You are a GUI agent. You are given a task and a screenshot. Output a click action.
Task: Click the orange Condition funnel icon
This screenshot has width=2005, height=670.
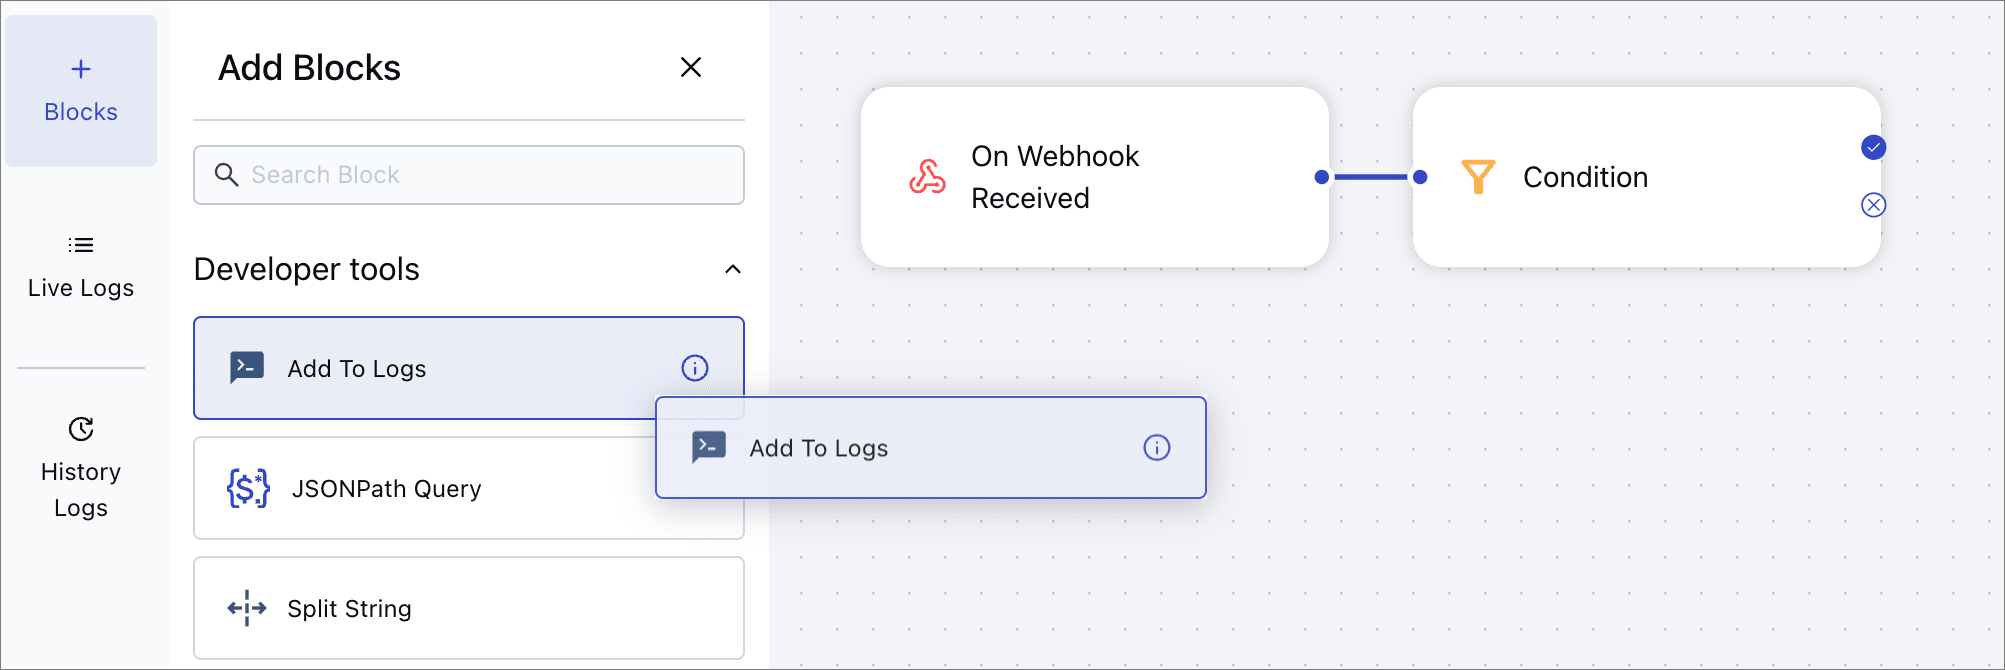pos(1477,177)
